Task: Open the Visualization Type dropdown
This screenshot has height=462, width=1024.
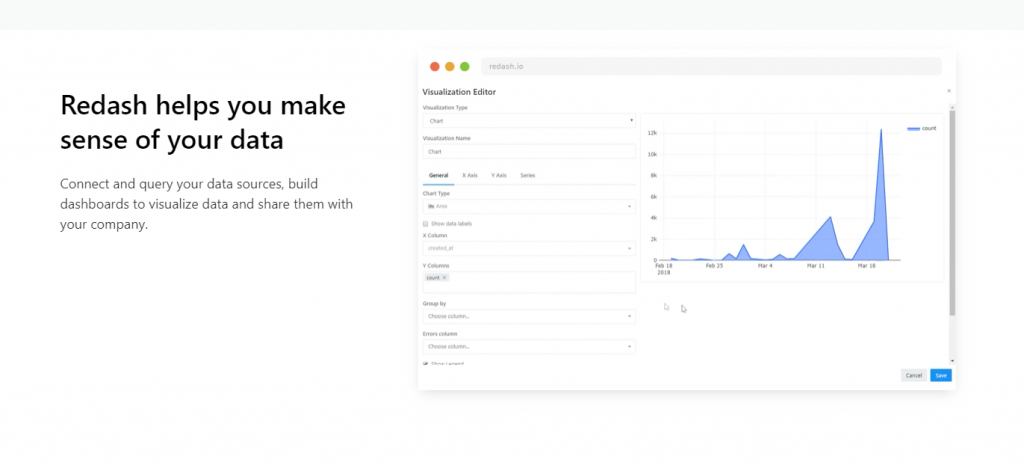Action: (x=529, y=121)
